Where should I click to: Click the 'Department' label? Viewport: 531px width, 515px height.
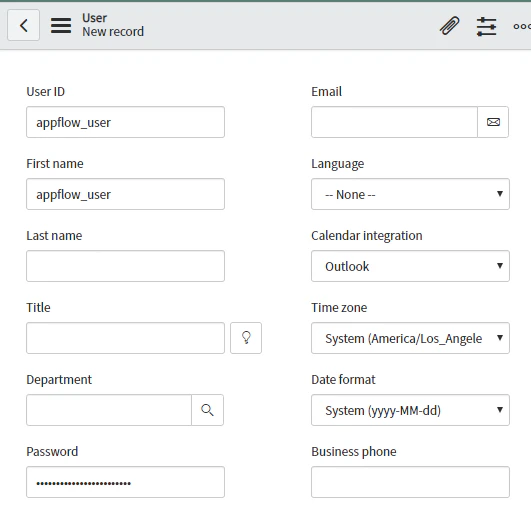click(59, 380)
